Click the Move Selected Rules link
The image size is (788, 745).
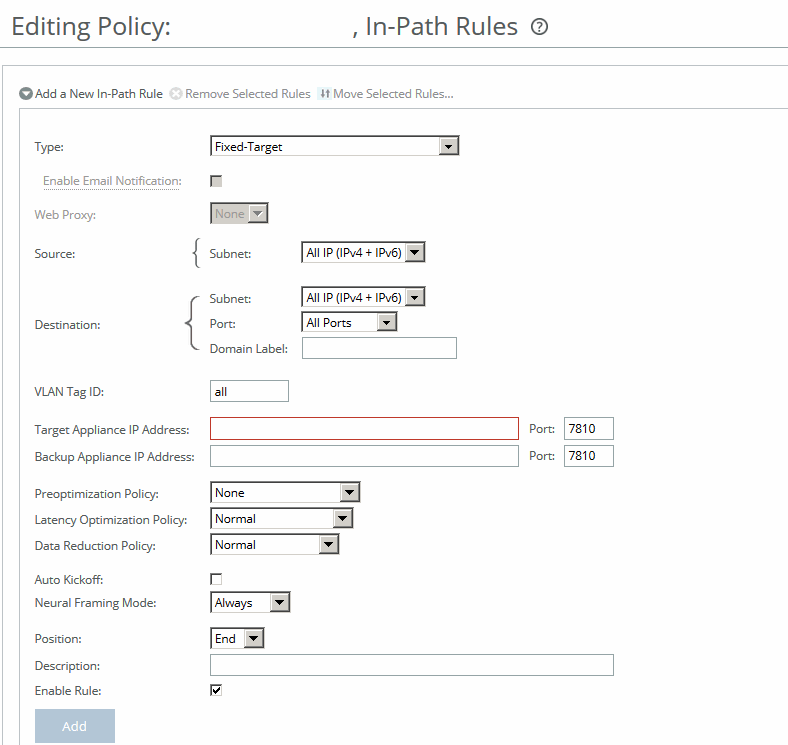[x=393, y=94]
